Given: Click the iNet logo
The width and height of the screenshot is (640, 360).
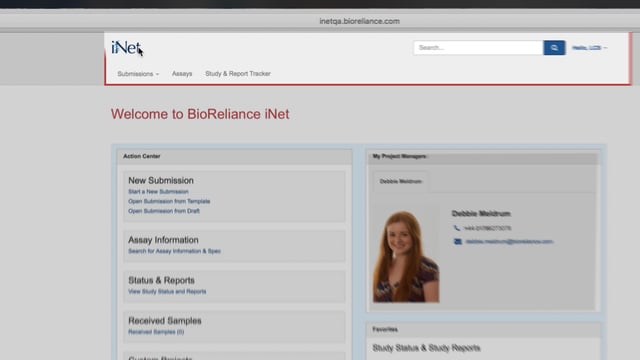Looking at the screenshot, I should [x=126, y=48].
